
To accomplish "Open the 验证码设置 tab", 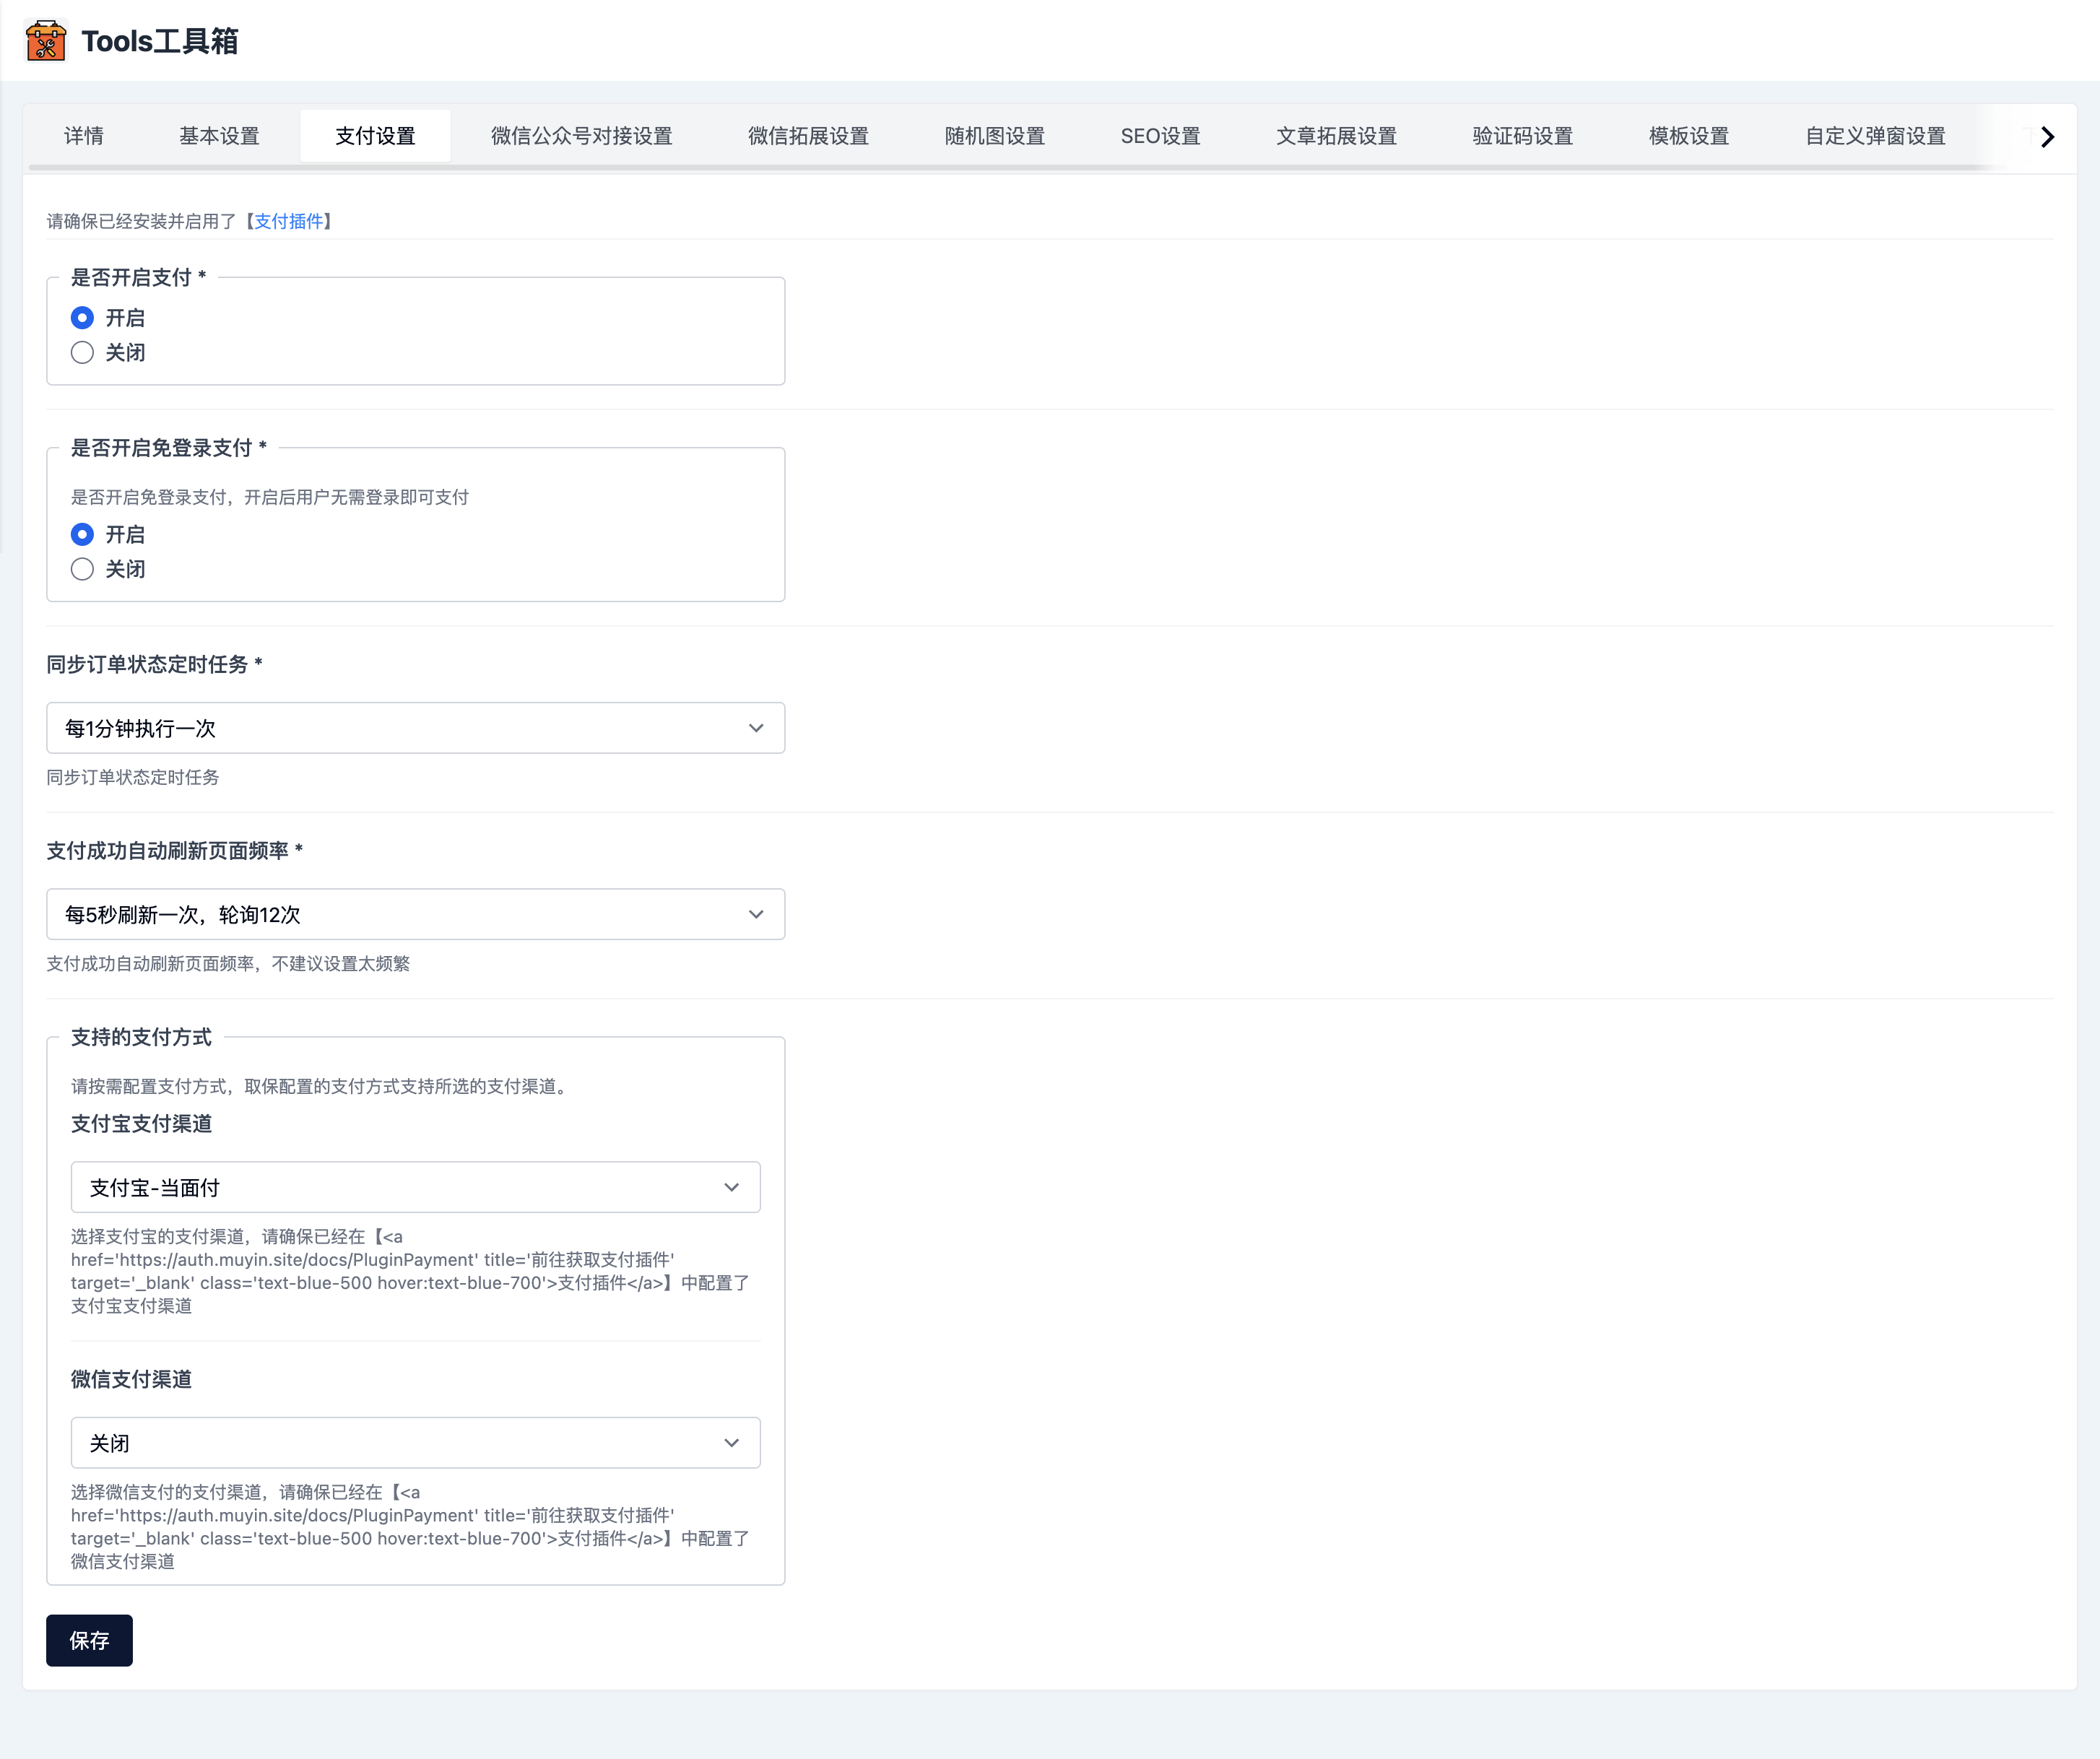I will point(1521,136).
